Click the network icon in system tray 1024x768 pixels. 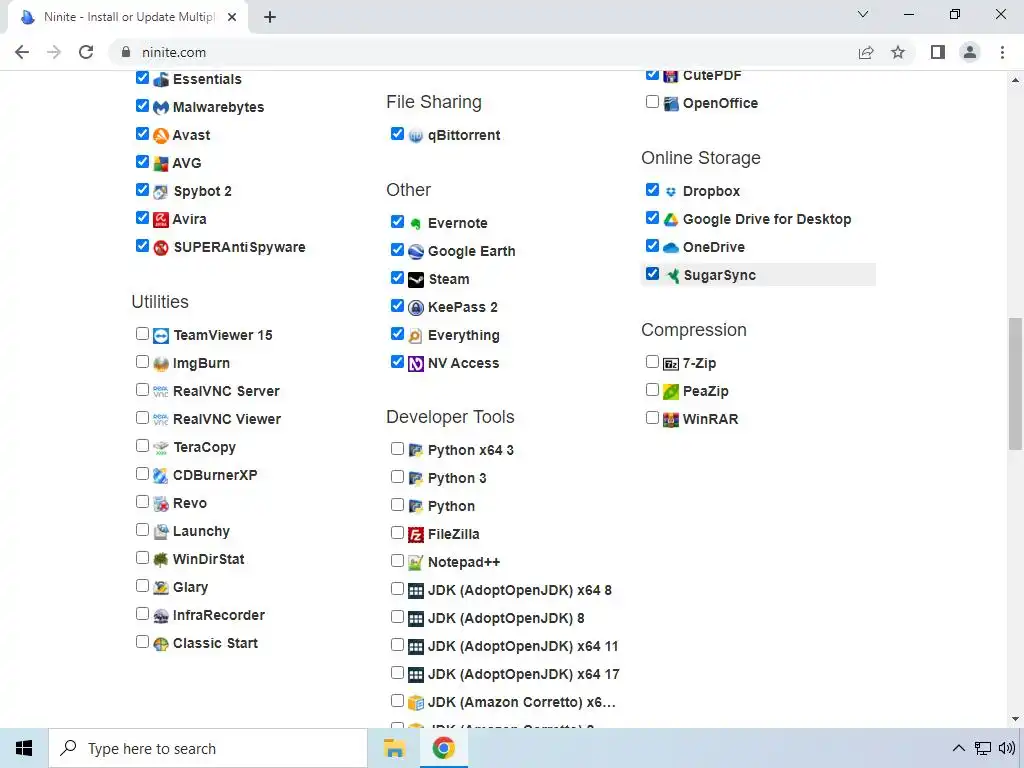click(983, 748)
